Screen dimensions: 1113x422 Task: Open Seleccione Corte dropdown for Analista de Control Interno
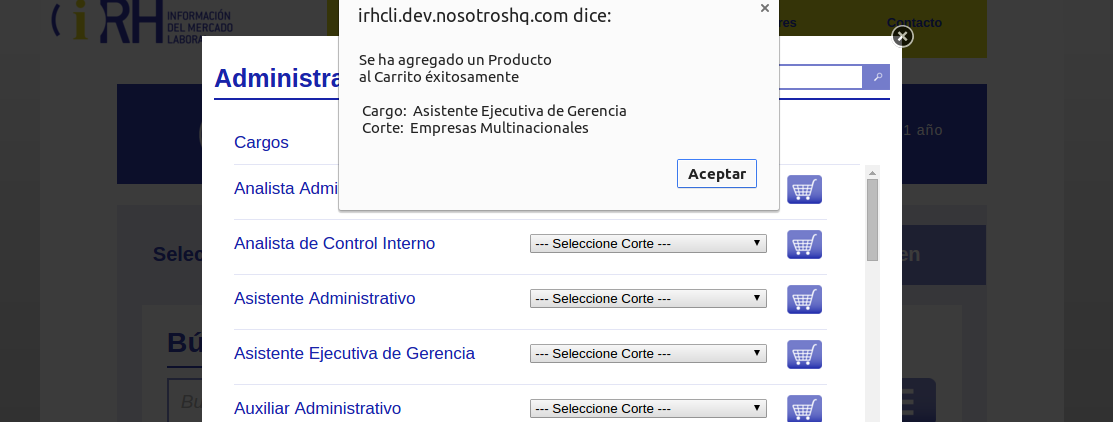tap(648, 243)
